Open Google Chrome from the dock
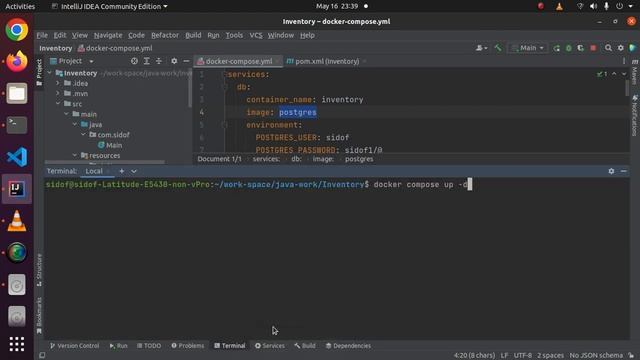640x360 pixels. tap(17, 30)
